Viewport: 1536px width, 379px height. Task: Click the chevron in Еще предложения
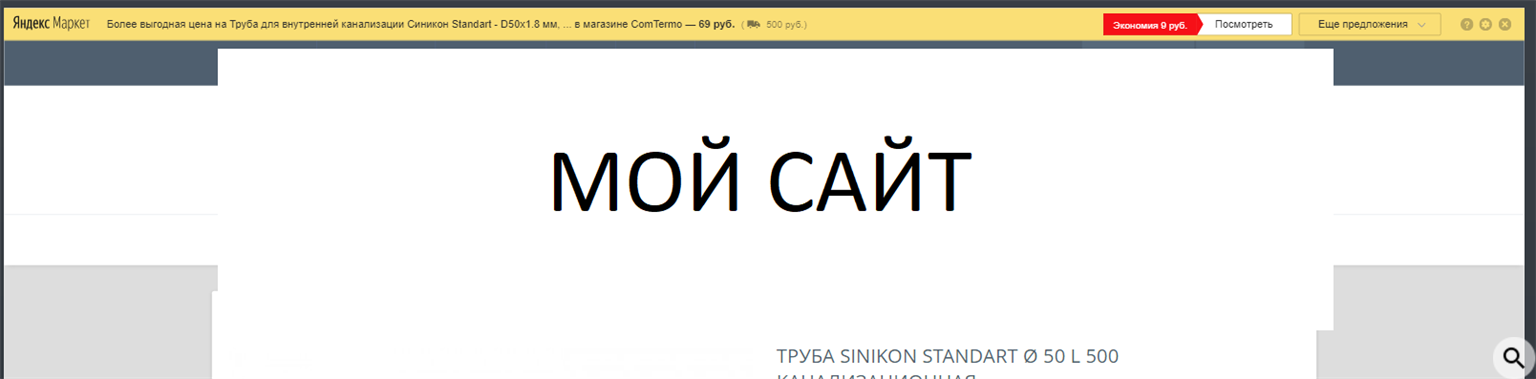click(x=1422, y=25)
